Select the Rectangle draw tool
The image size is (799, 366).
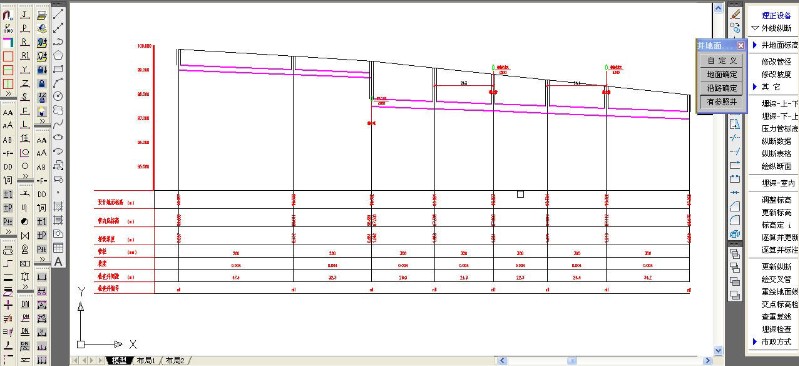tap(59, 69)
